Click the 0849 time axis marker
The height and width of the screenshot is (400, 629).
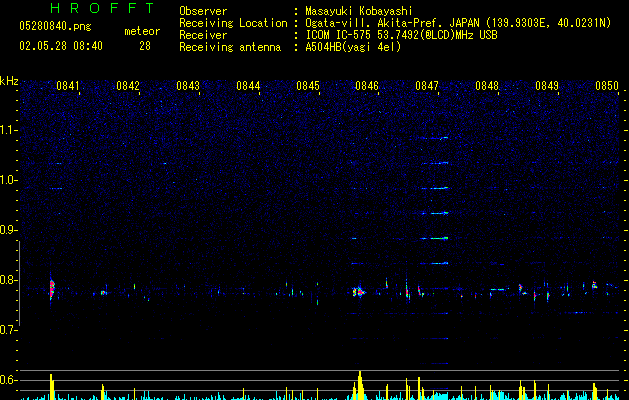(x=547, y=85)
